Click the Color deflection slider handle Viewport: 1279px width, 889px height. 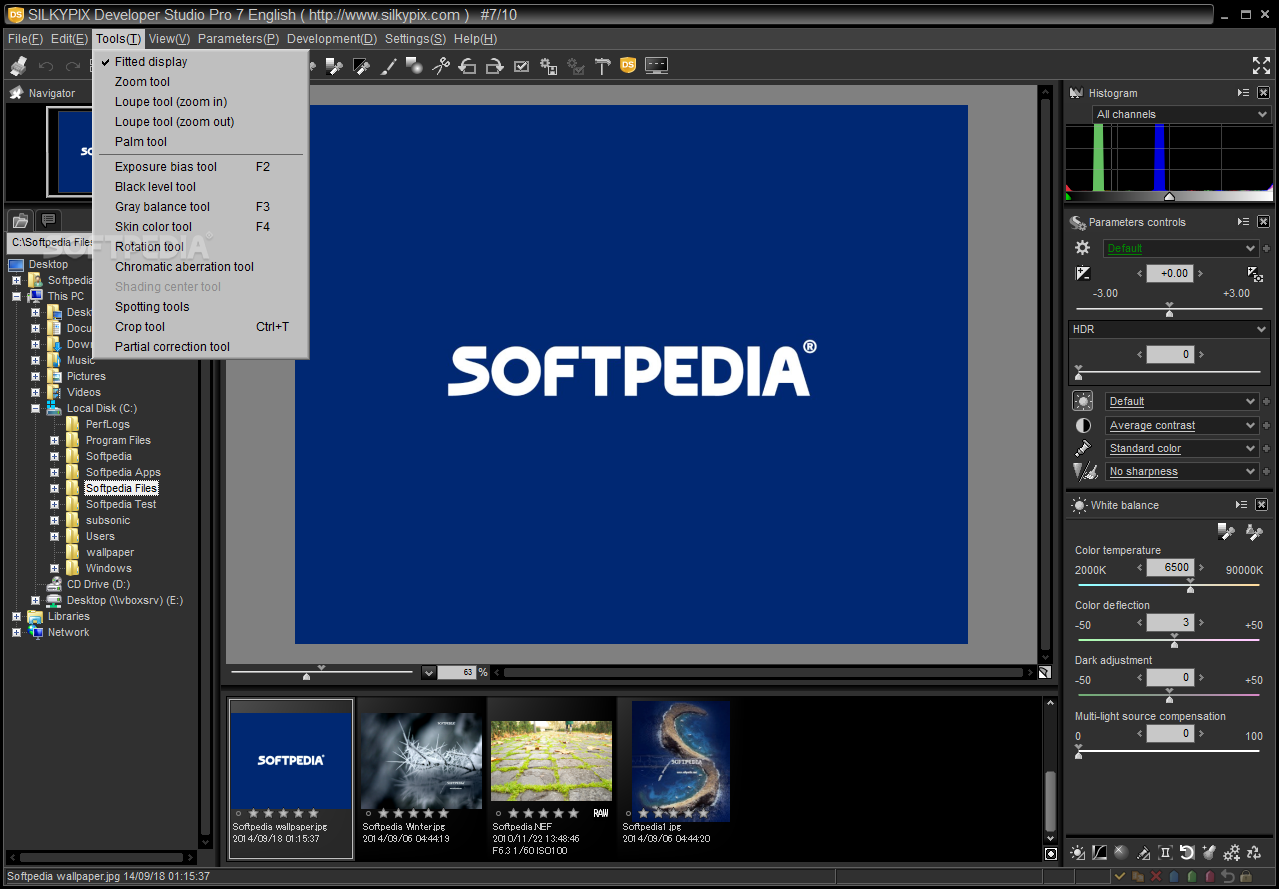pos(1174,643)
